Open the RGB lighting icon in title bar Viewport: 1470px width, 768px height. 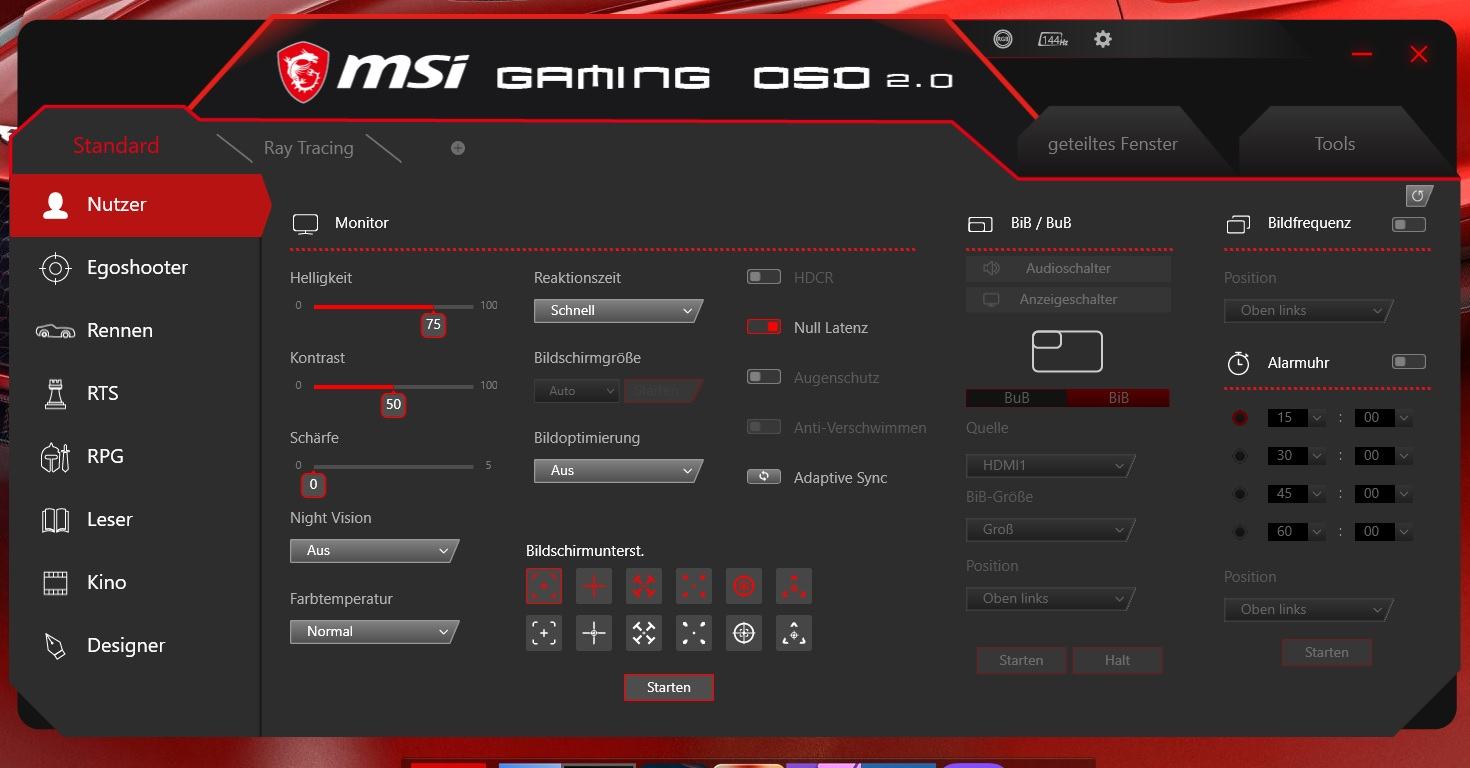coord(1003,39)
